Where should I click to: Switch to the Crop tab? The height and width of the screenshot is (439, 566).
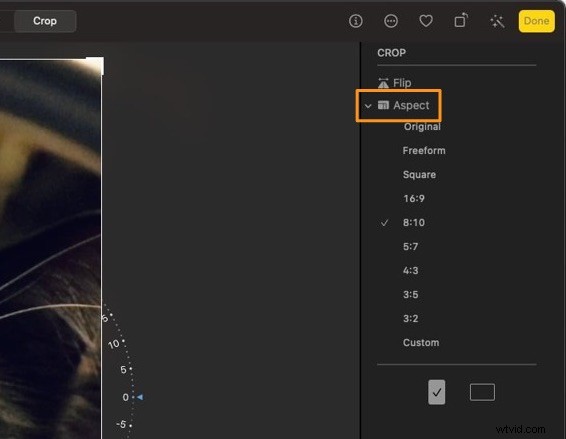pos(45,21)
